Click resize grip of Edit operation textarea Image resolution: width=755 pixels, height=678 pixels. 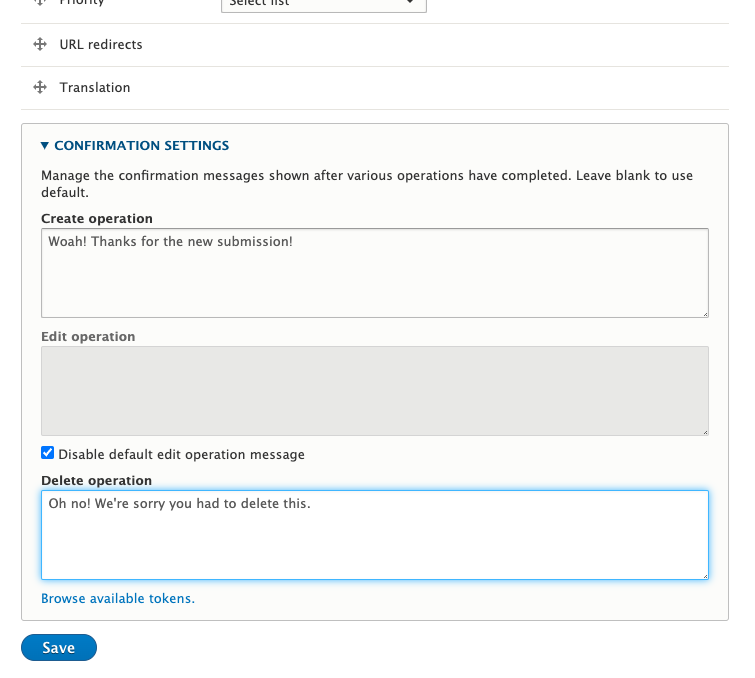(704, 430)
